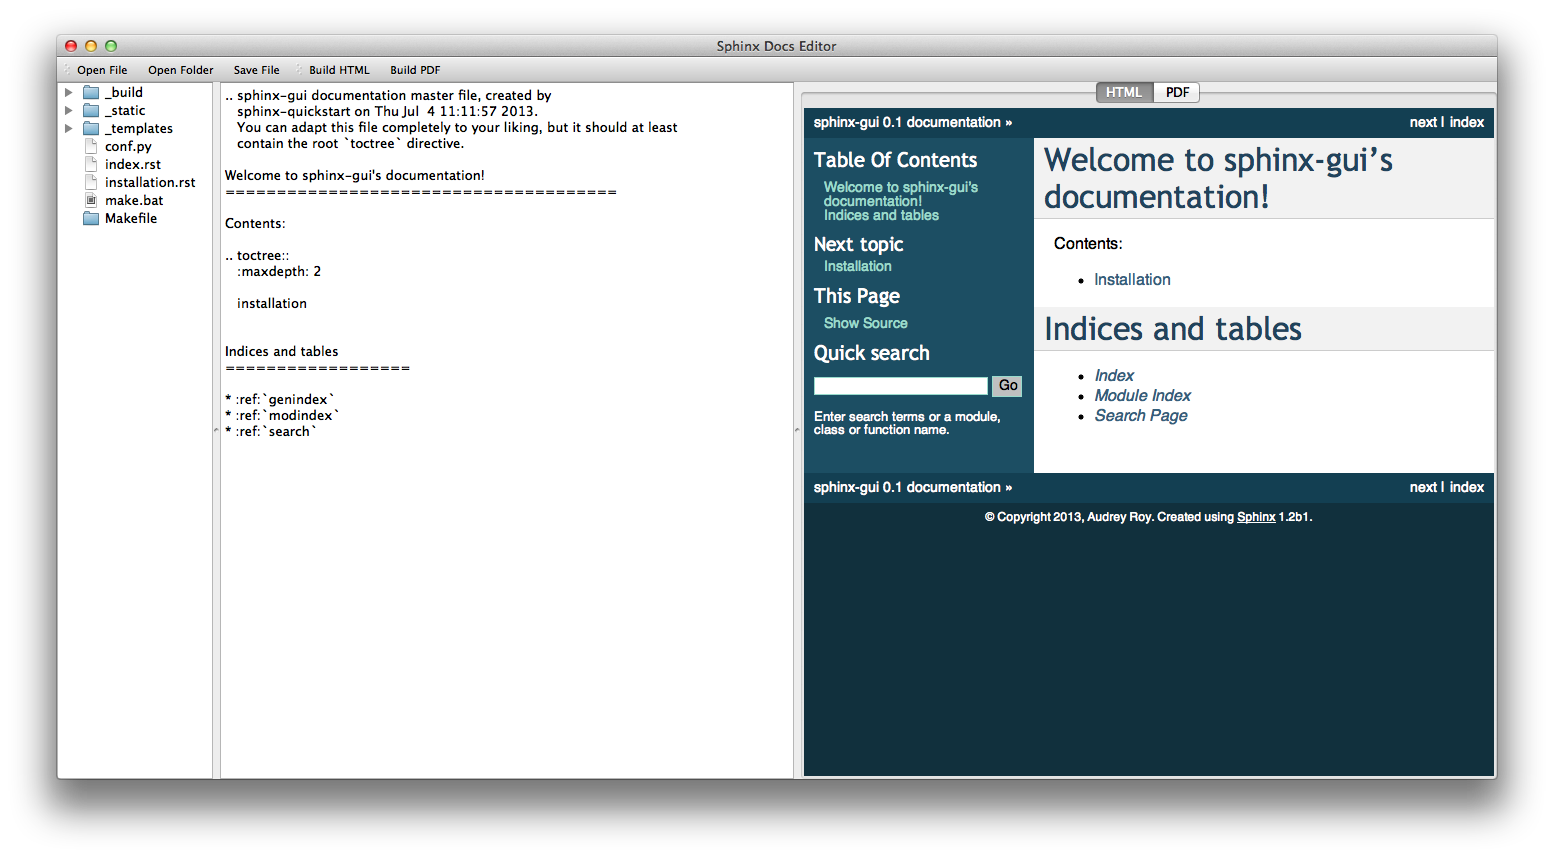
Task: Click the _build folder icon
Action: click(91, 93)
